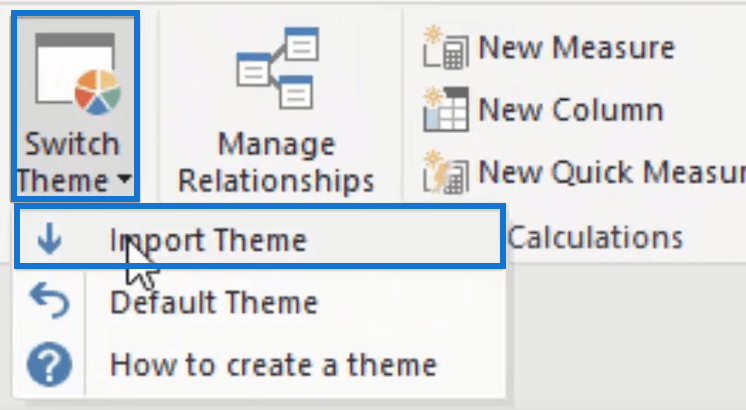
Task: Click the New Quick Measure lightning calculator icon
Action: (445, 172)
